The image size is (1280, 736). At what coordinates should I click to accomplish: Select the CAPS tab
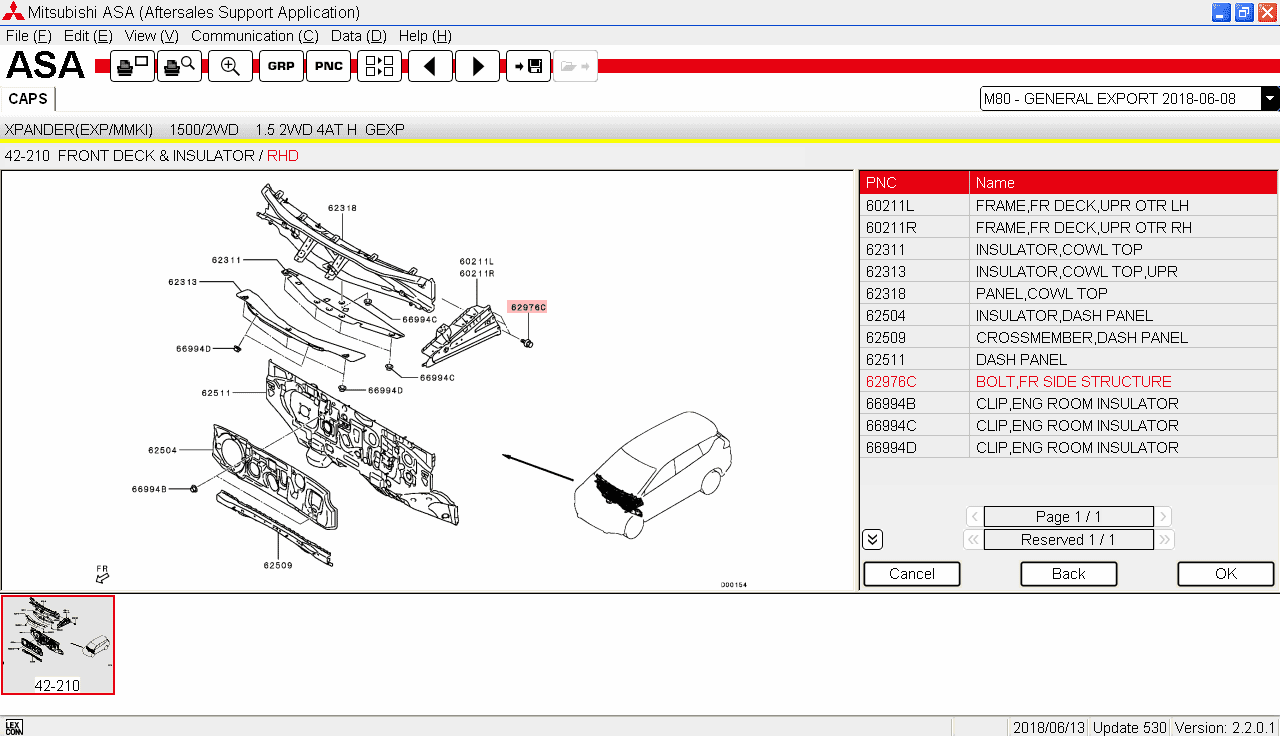[x=28, y=99]
